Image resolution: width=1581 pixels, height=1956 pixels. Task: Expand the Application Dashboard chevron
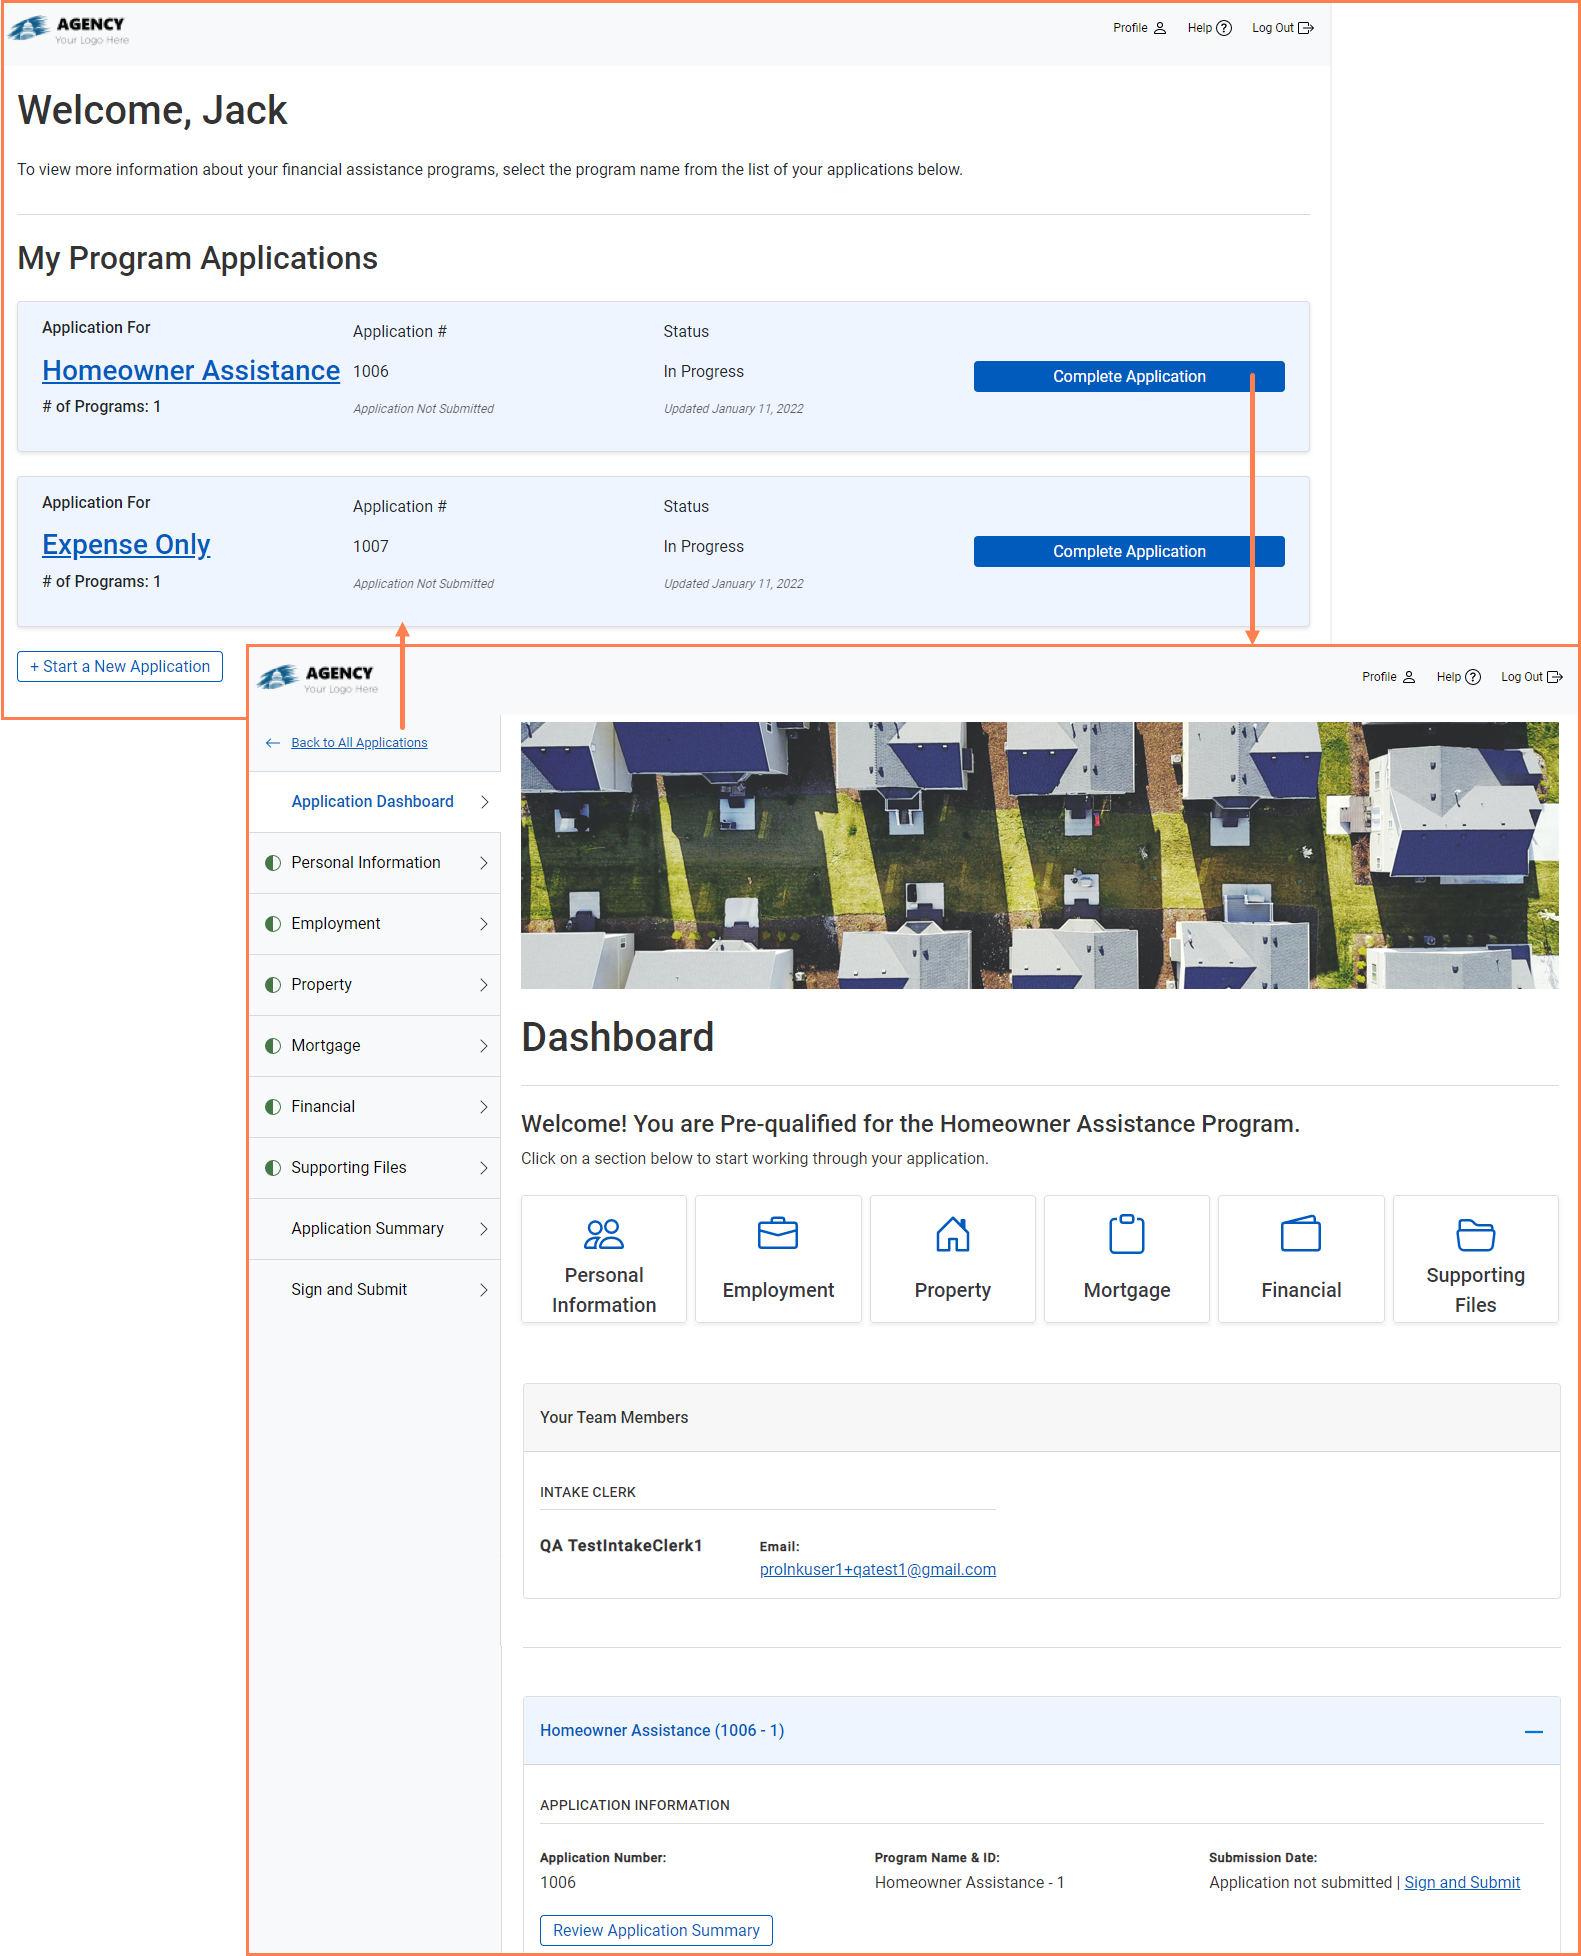[484, 802]
